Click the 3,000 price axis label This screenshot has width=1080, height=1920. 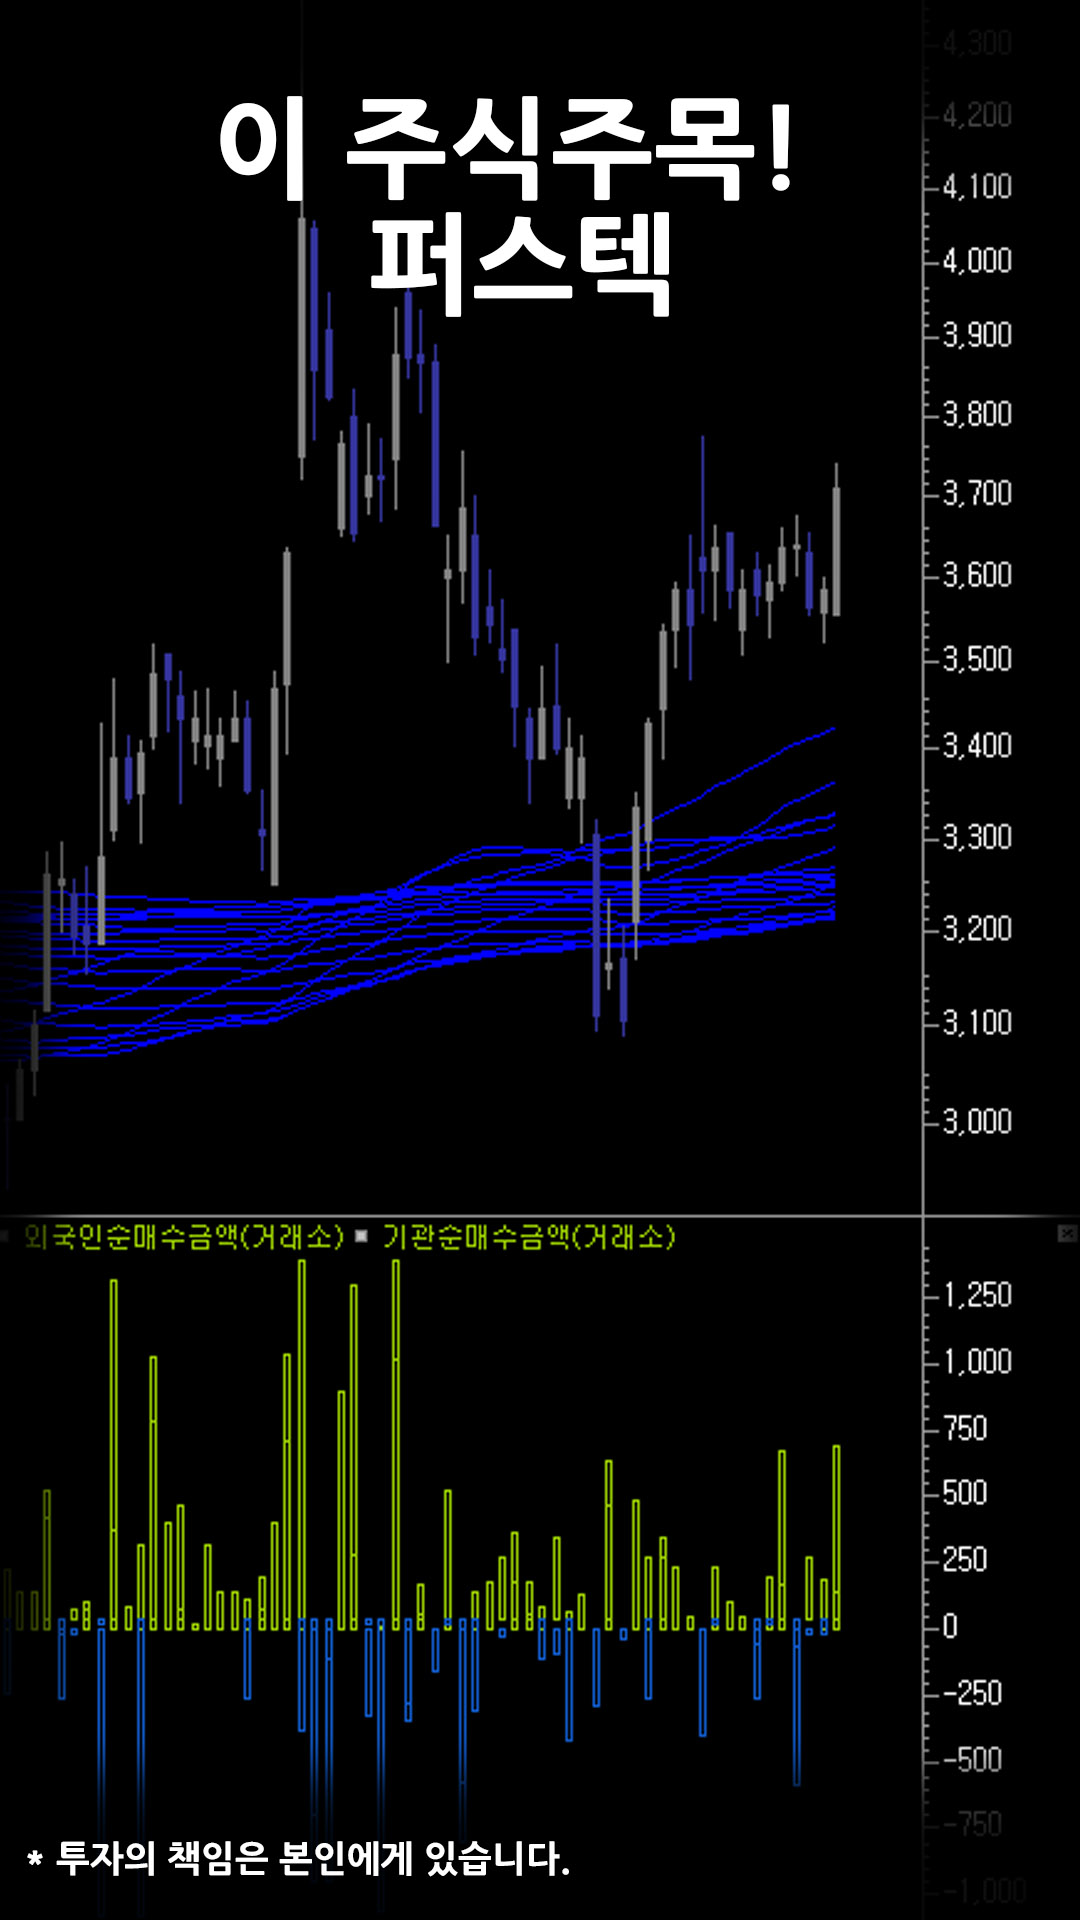coord(977,1122)
